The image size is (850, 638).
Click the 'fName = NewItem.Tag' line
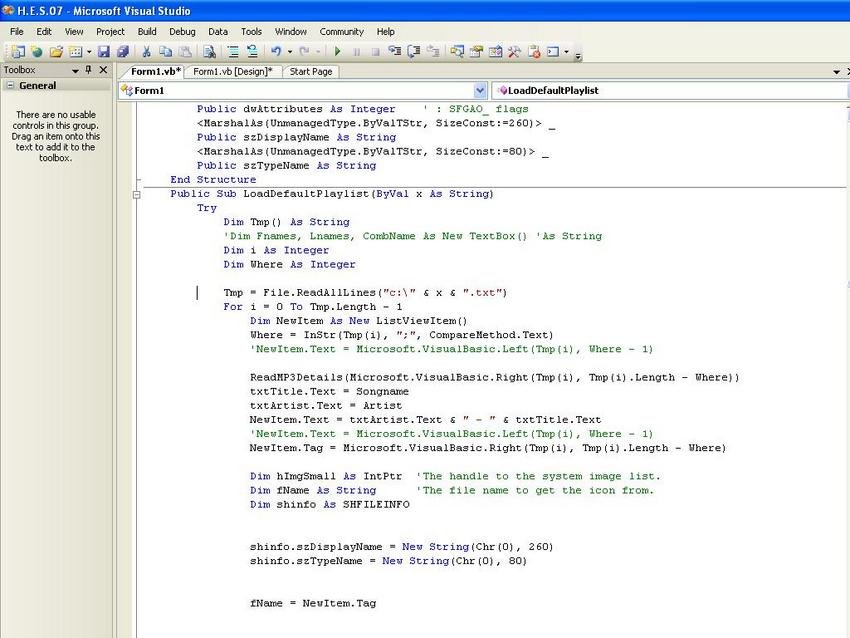[x=313, y=603]
